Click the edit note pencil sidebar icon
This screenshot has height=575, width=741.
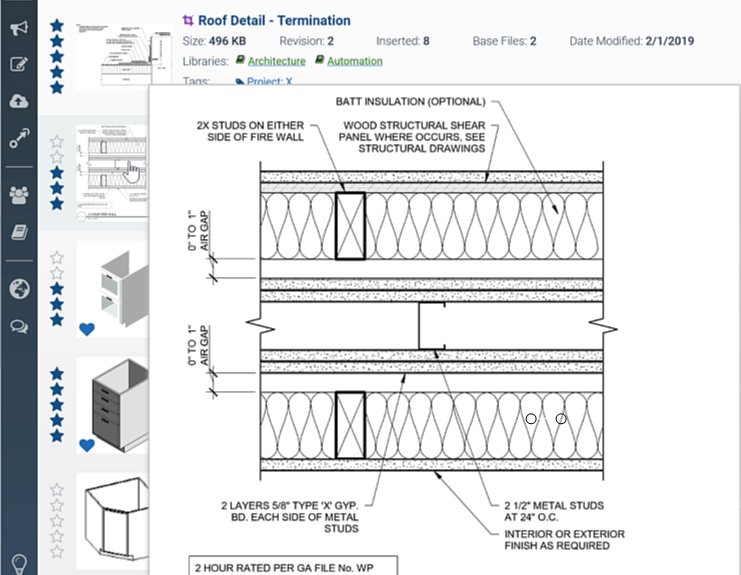[19, 64]
